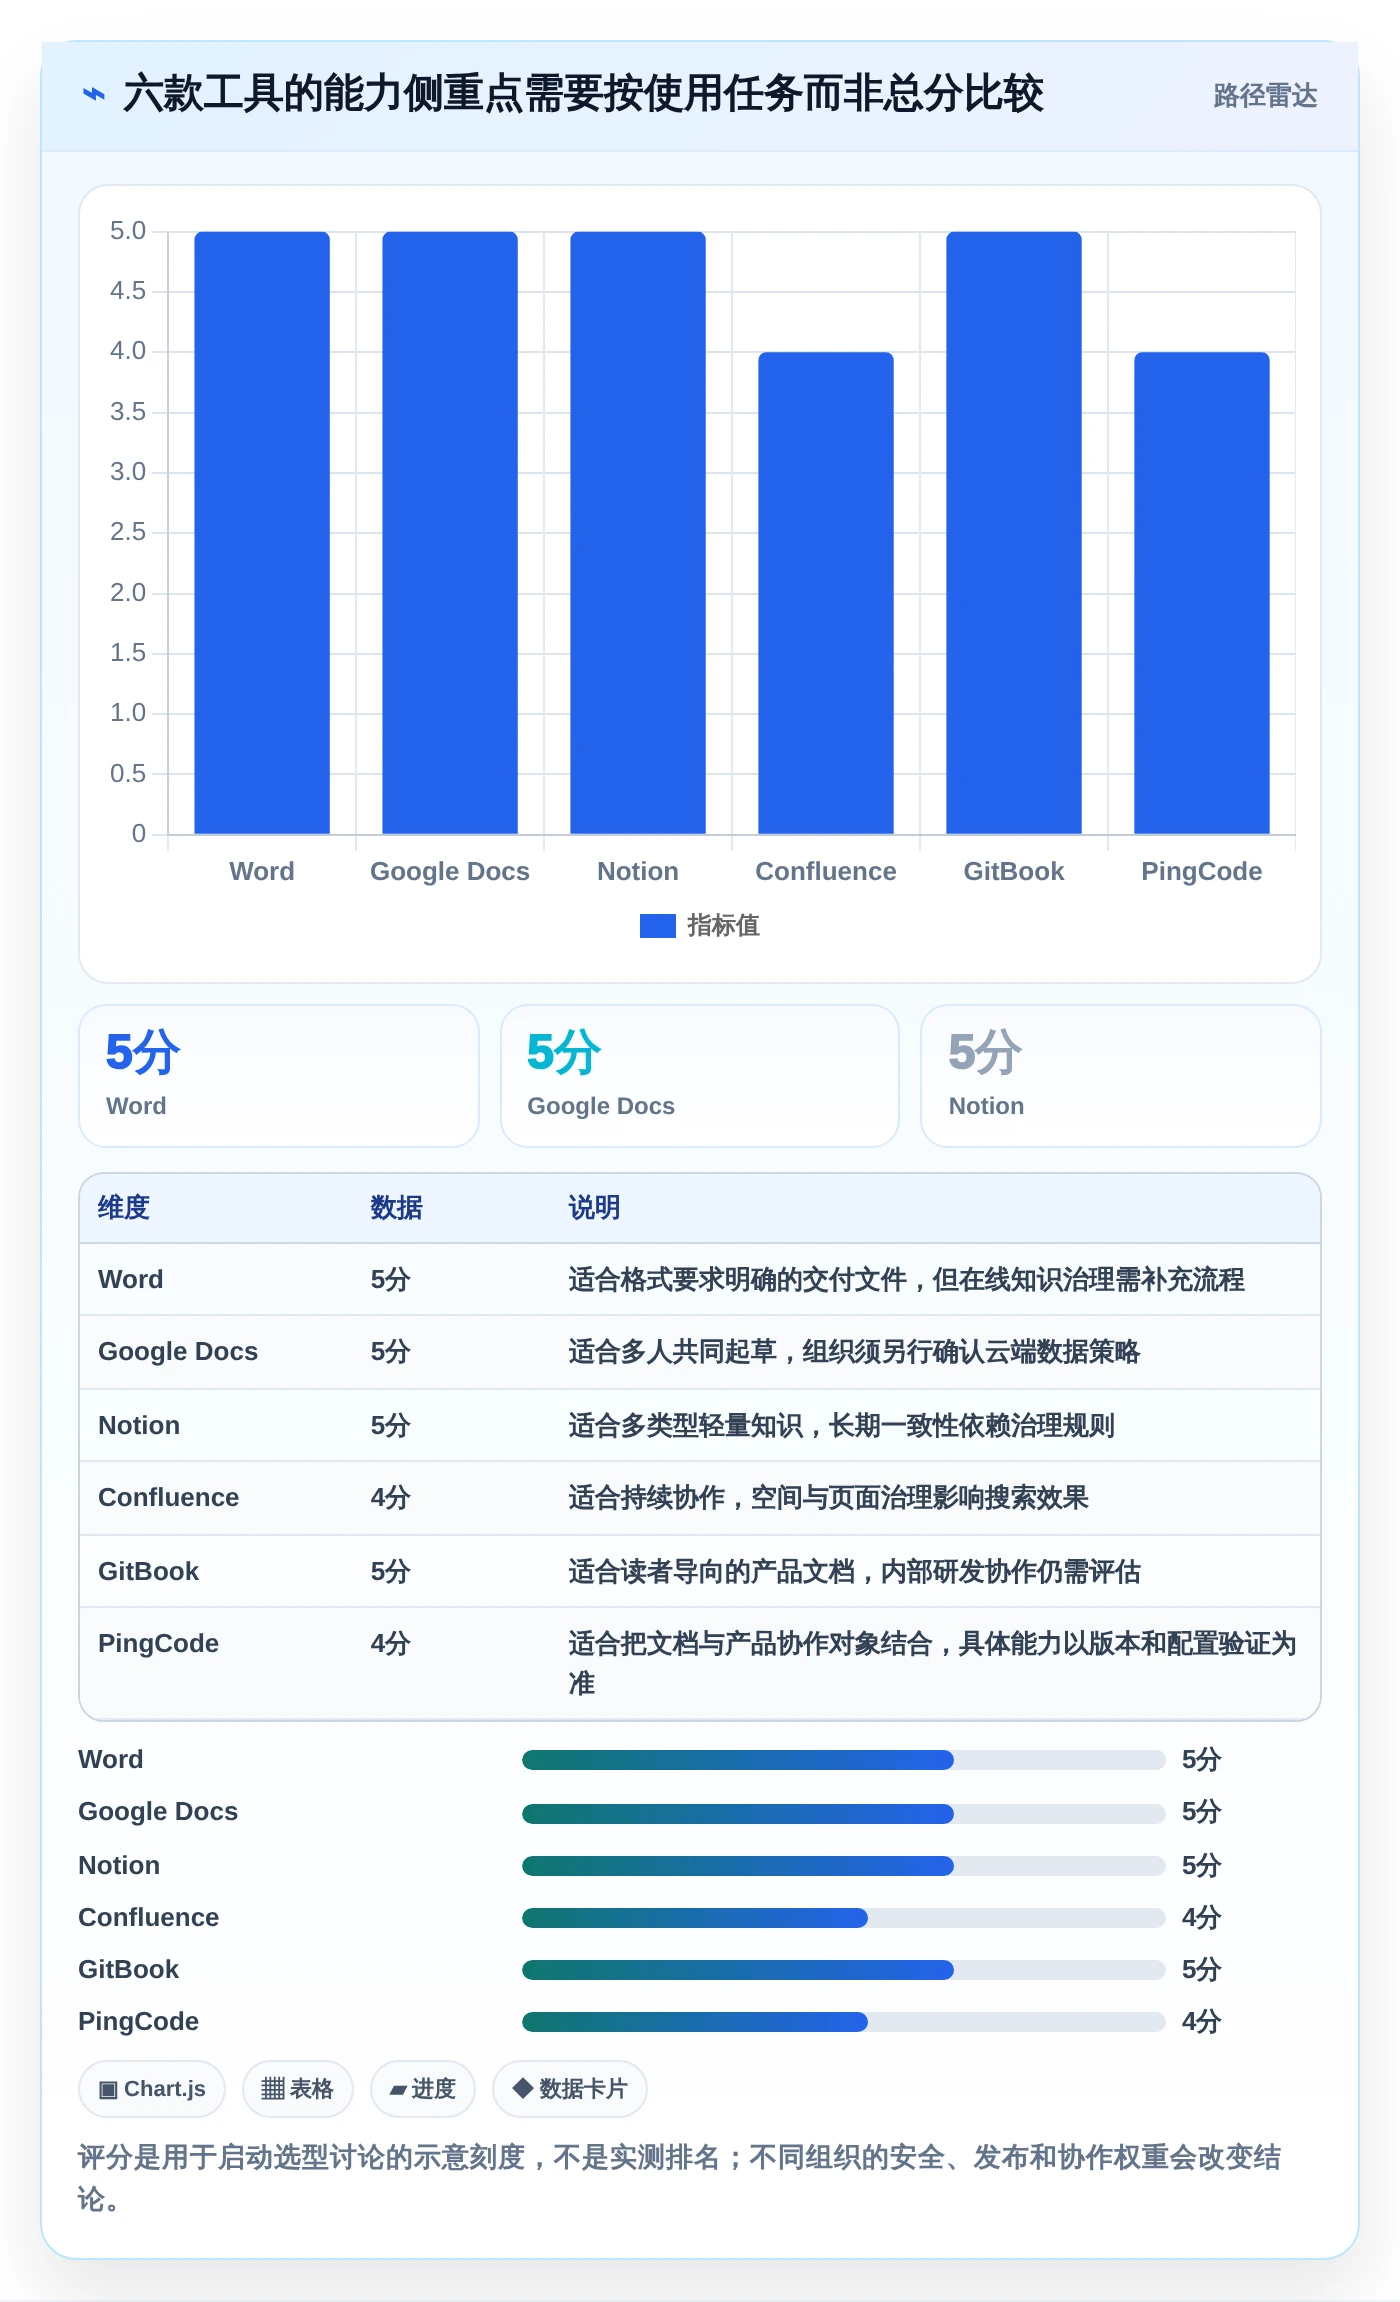Click the 5.0 y-axis tick label
The height and width of the screenshot is (2302, 1400).
click(x=128, y=231)
